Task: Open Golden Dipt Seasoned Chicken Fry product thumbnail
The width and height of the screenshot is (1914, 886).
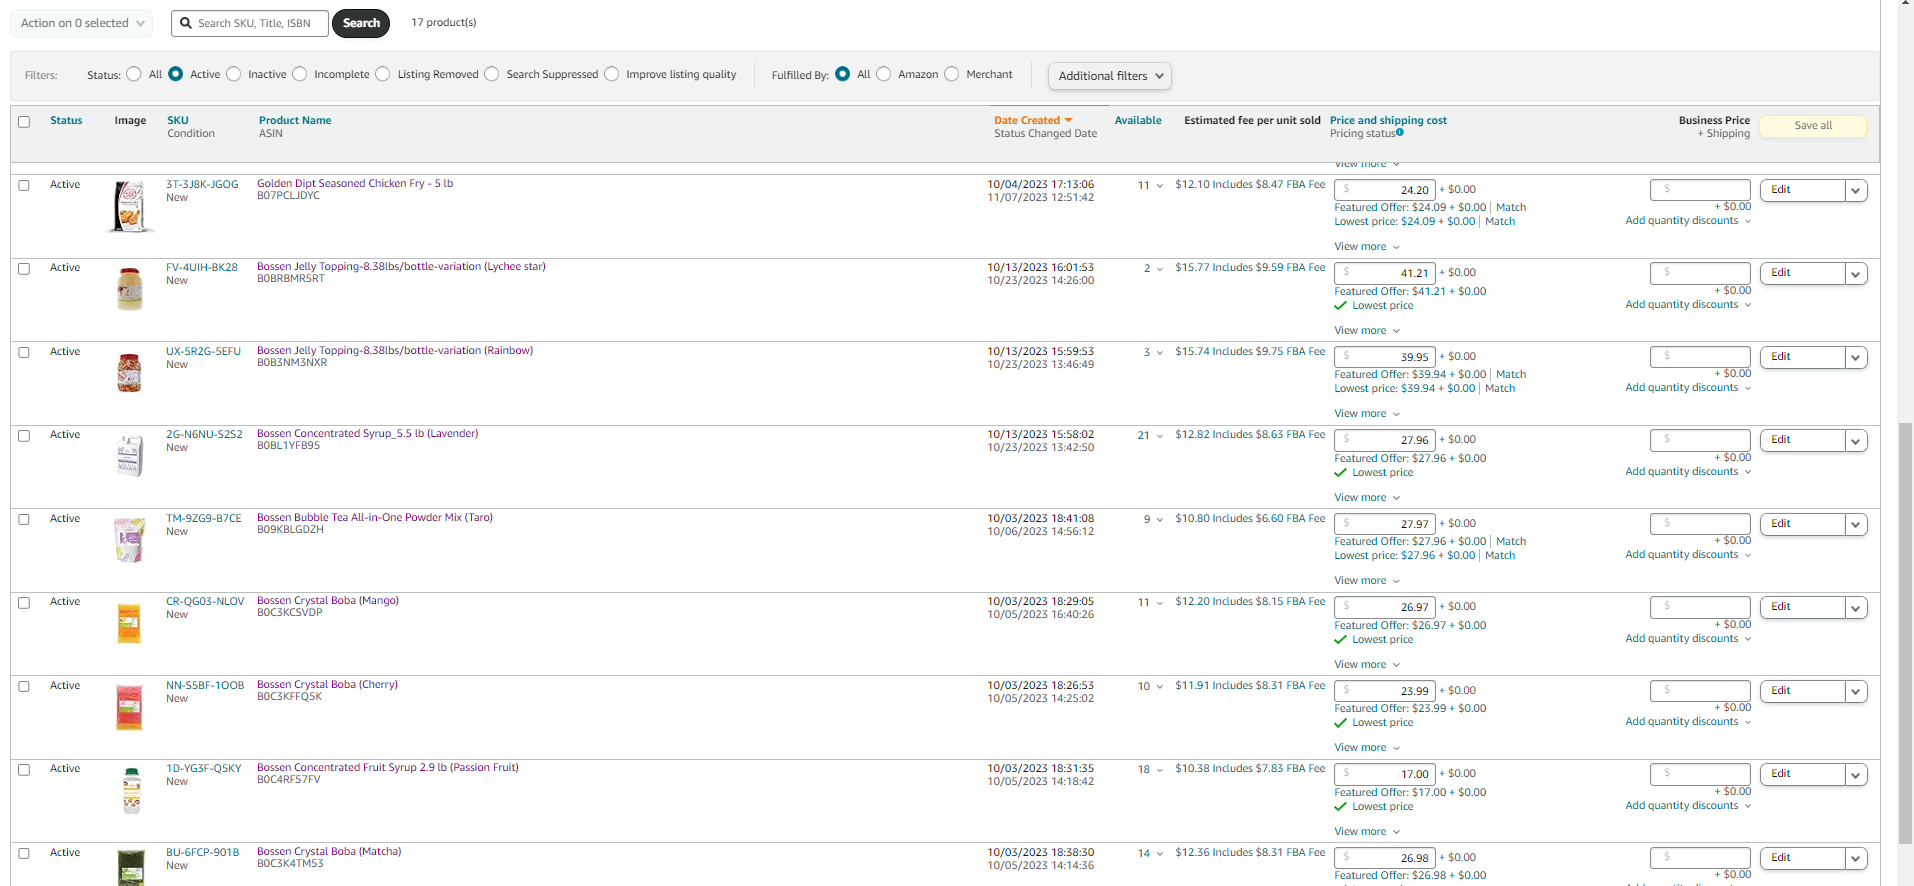Action: coord(130,206)
